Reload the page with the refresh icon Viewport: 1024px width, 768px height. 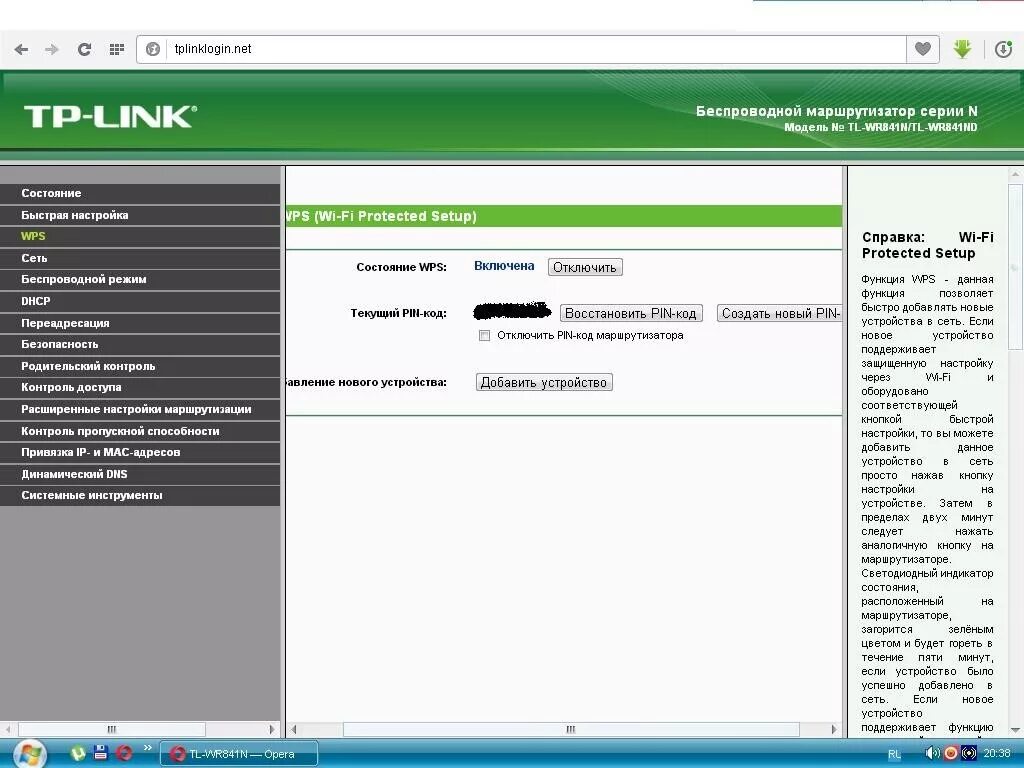[84, 49]
